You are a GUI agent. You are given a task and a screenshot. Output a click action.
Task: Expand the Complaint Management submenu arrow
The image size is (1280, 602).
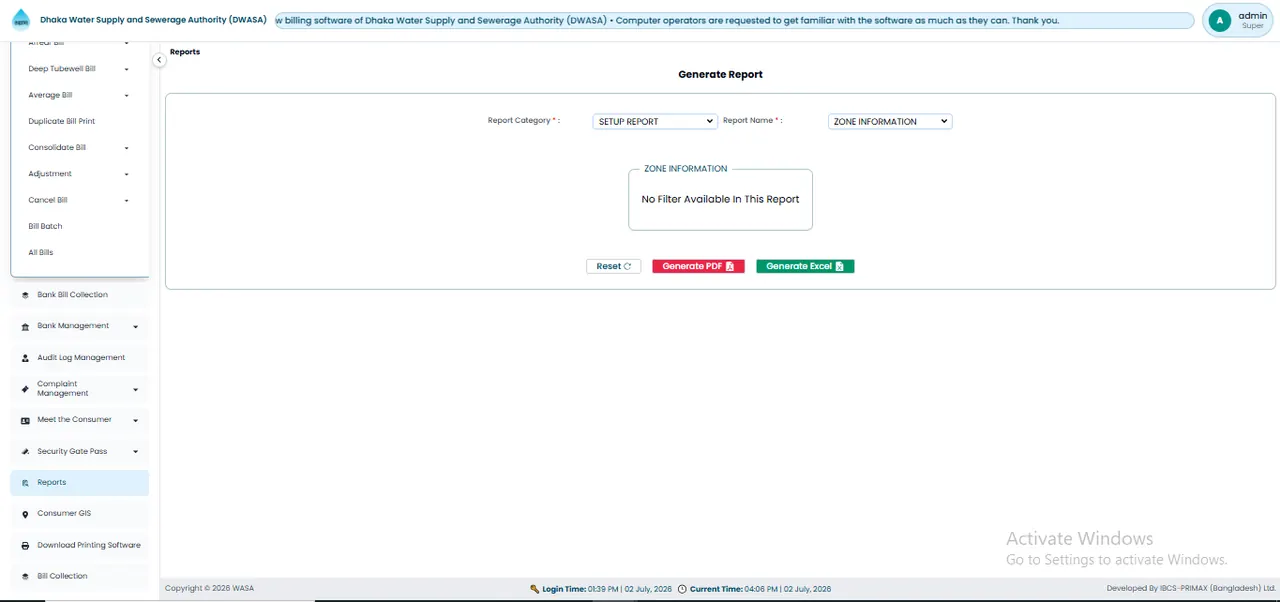(135, 390)
